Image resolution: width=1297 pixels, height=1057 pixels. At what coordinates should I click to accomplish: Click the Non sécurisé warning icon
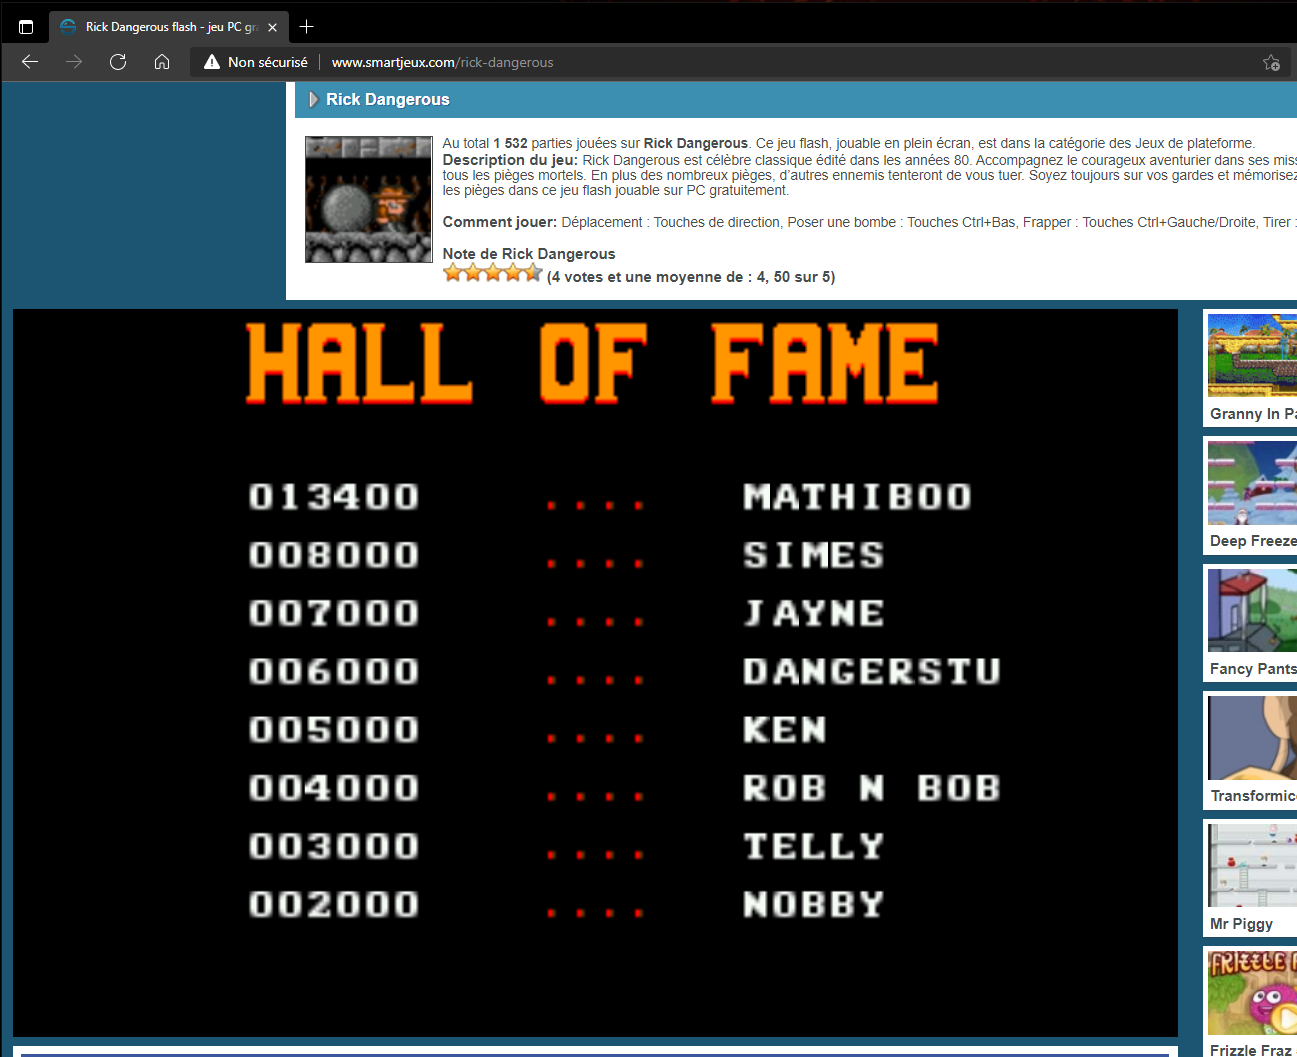pyautogui.click(x=212, y=62)
